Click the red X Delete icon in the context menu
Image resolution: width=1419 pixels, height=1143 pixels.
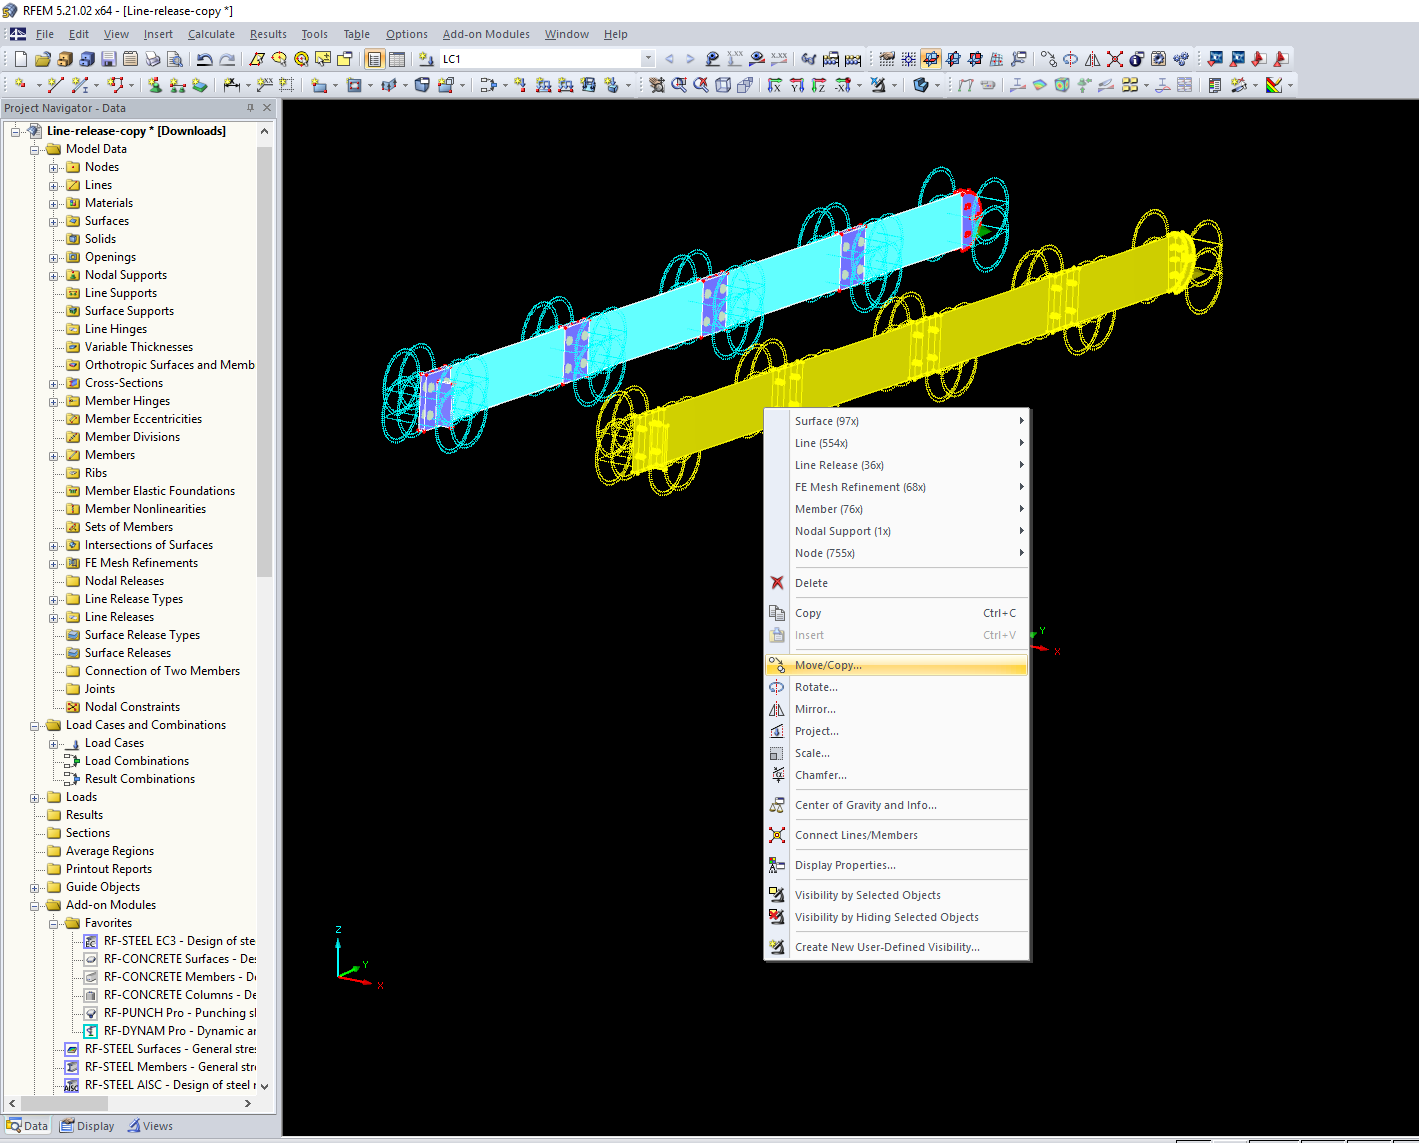tap(777, 583)
